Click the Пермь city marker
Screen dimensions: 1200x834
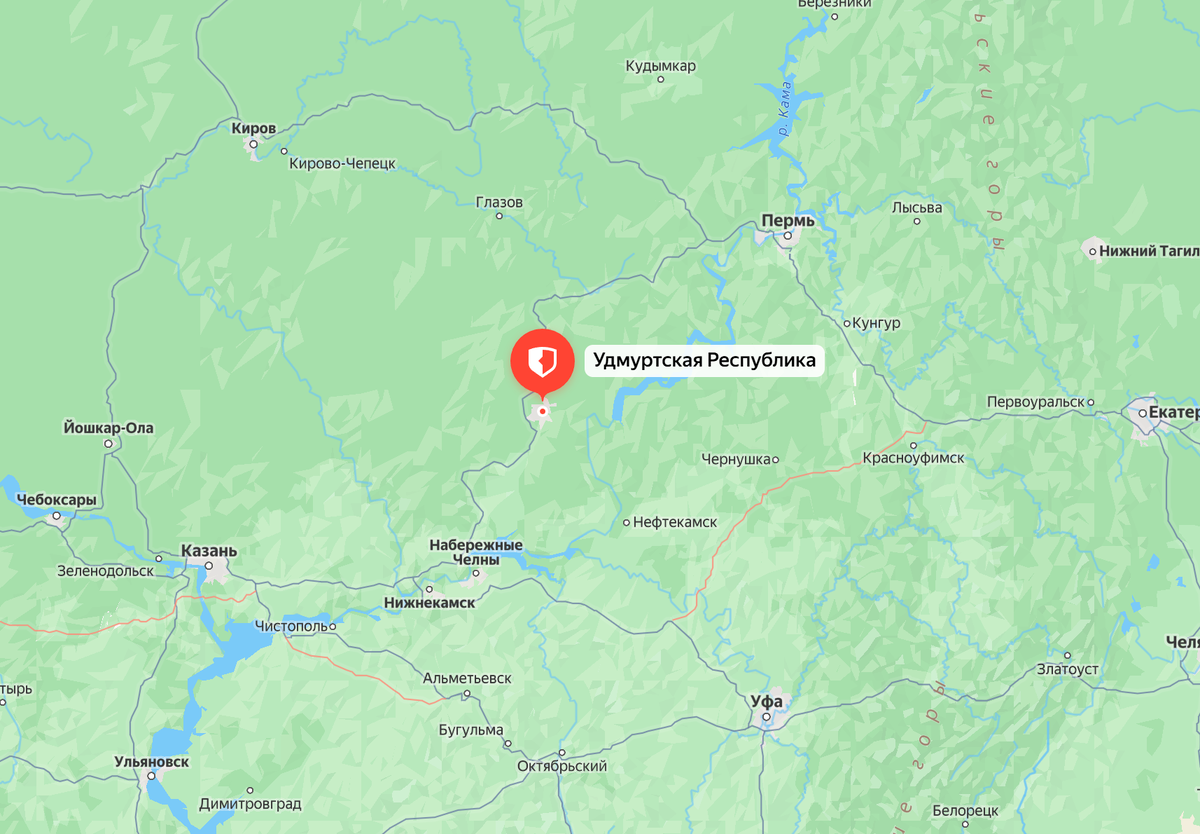pyautogui.click(x=788, y=237)
